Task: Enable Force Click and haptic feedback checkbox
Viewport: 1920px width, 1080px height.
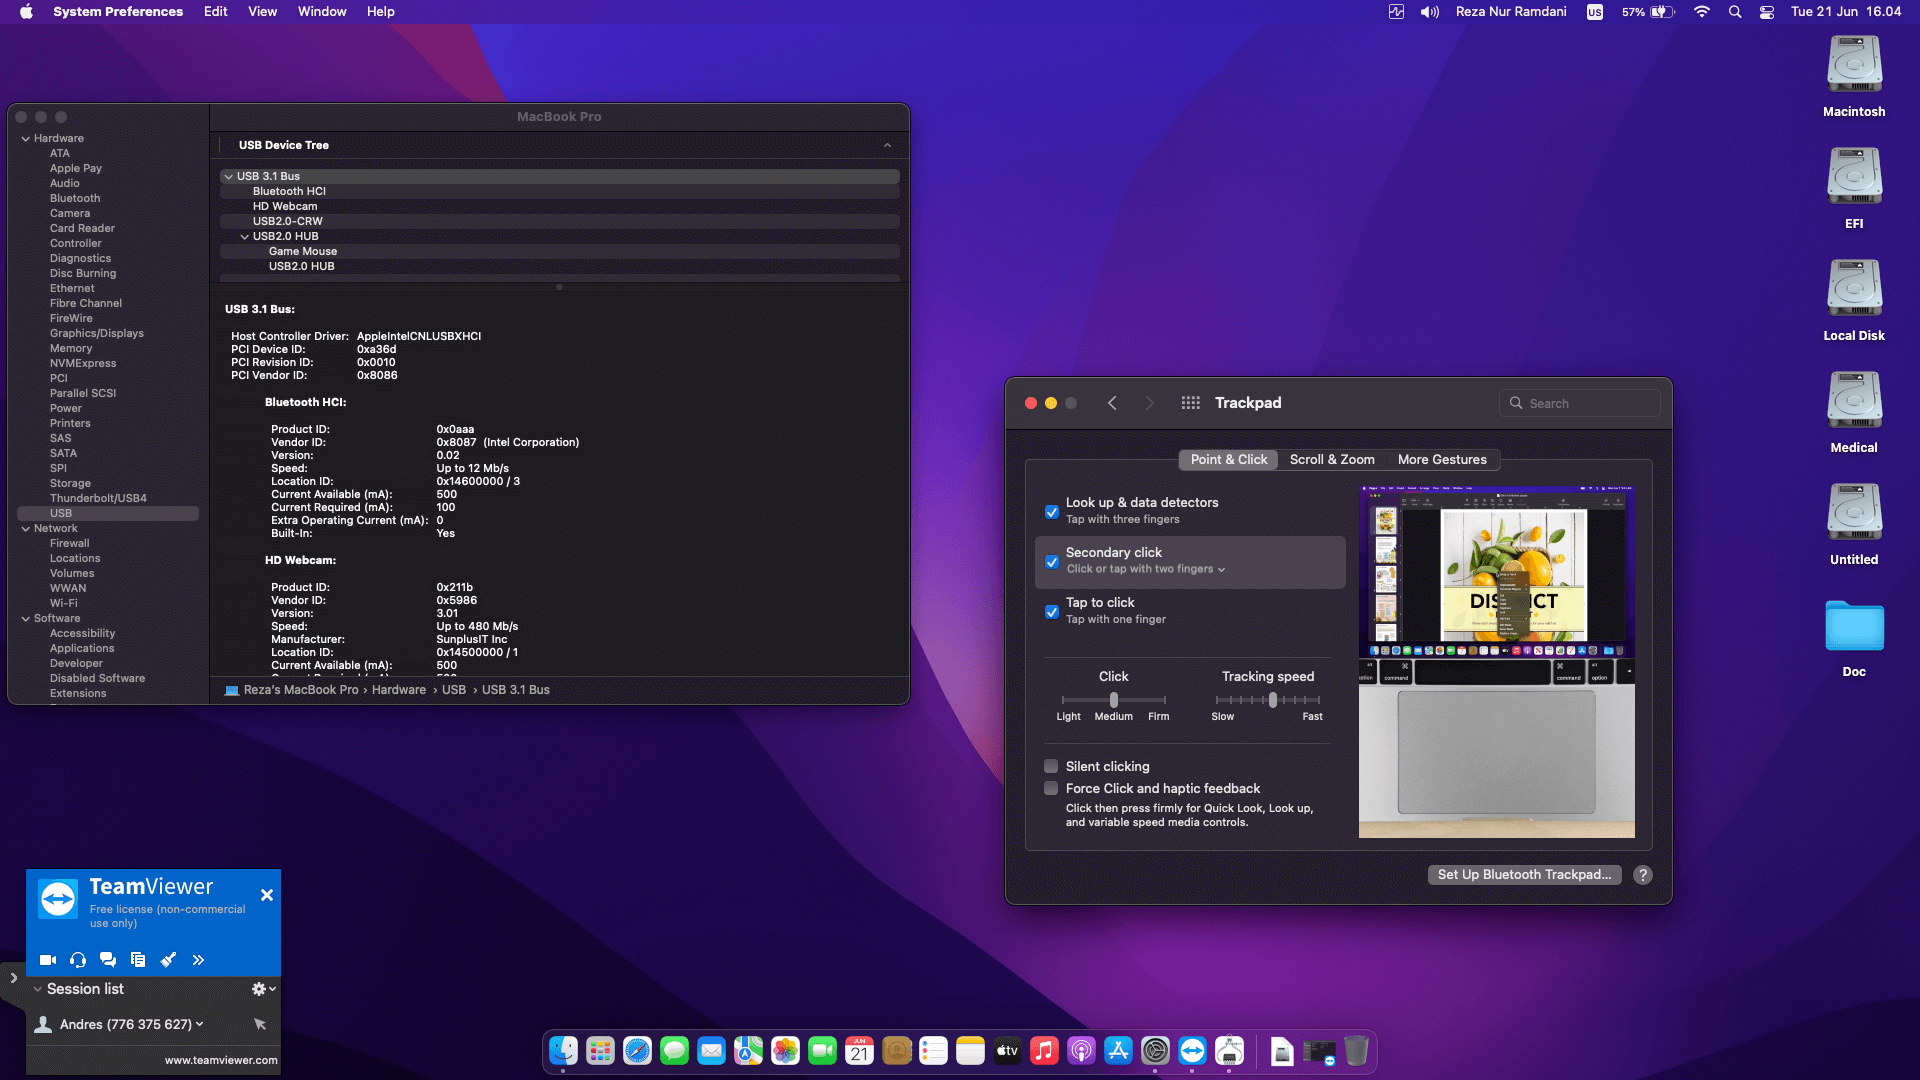Action: pyautogui.click(x=1051, y=789)
